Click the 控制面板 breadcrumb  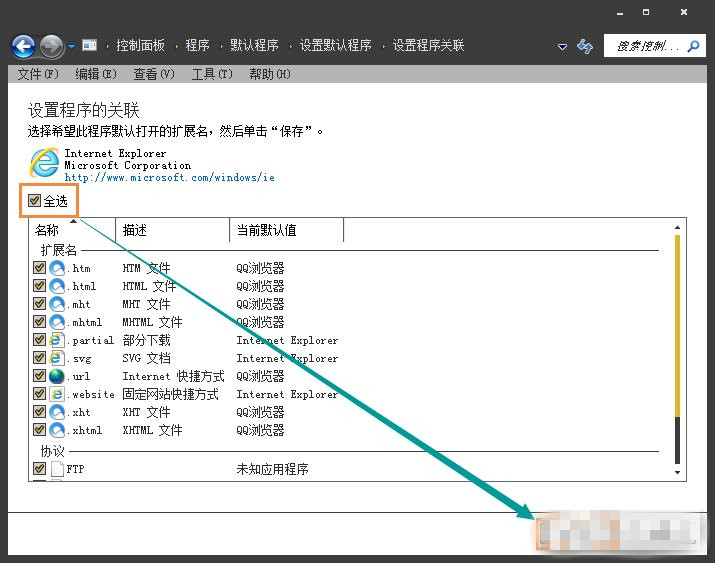(140, 45)
